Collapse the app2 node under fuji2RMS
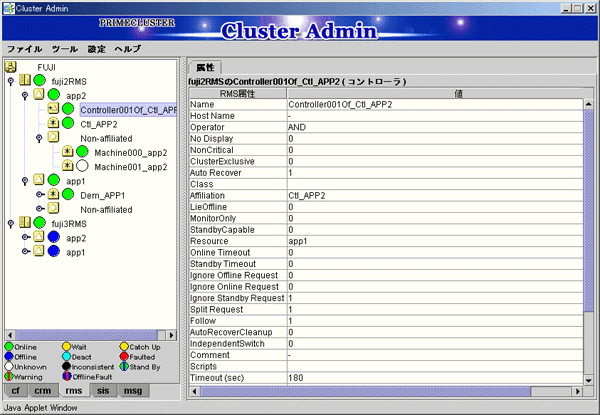 click(25, 95)
